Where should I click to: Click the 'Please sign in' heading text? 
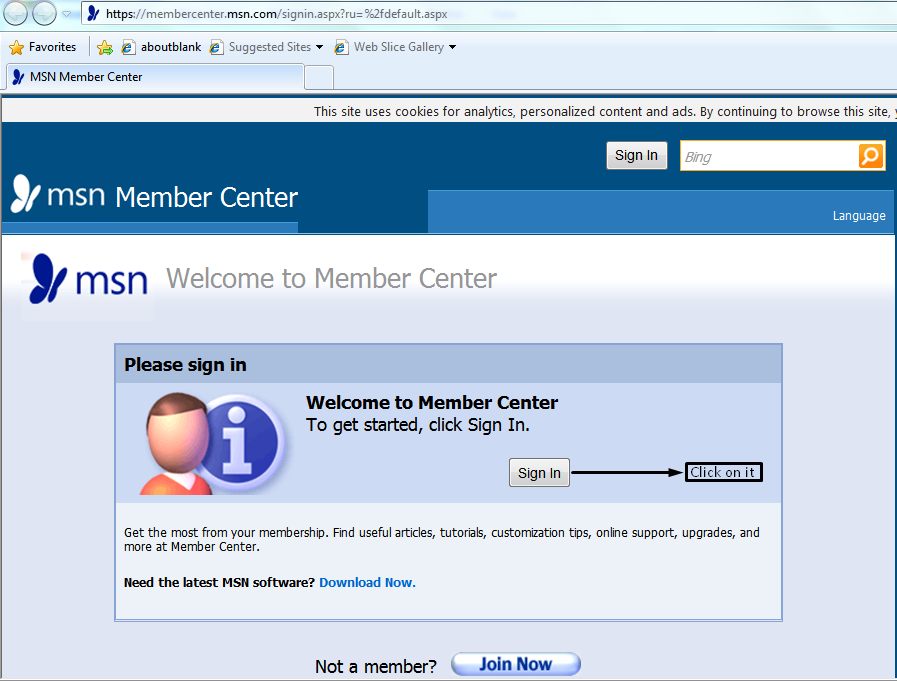185,365
